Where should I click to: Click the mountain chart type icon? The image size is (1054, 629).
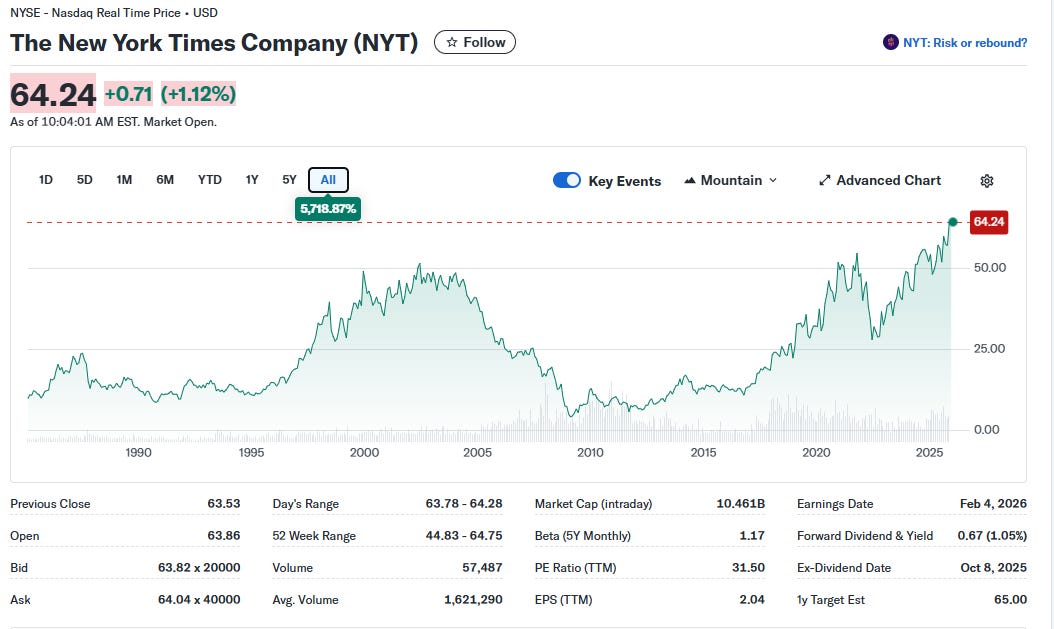690,180
